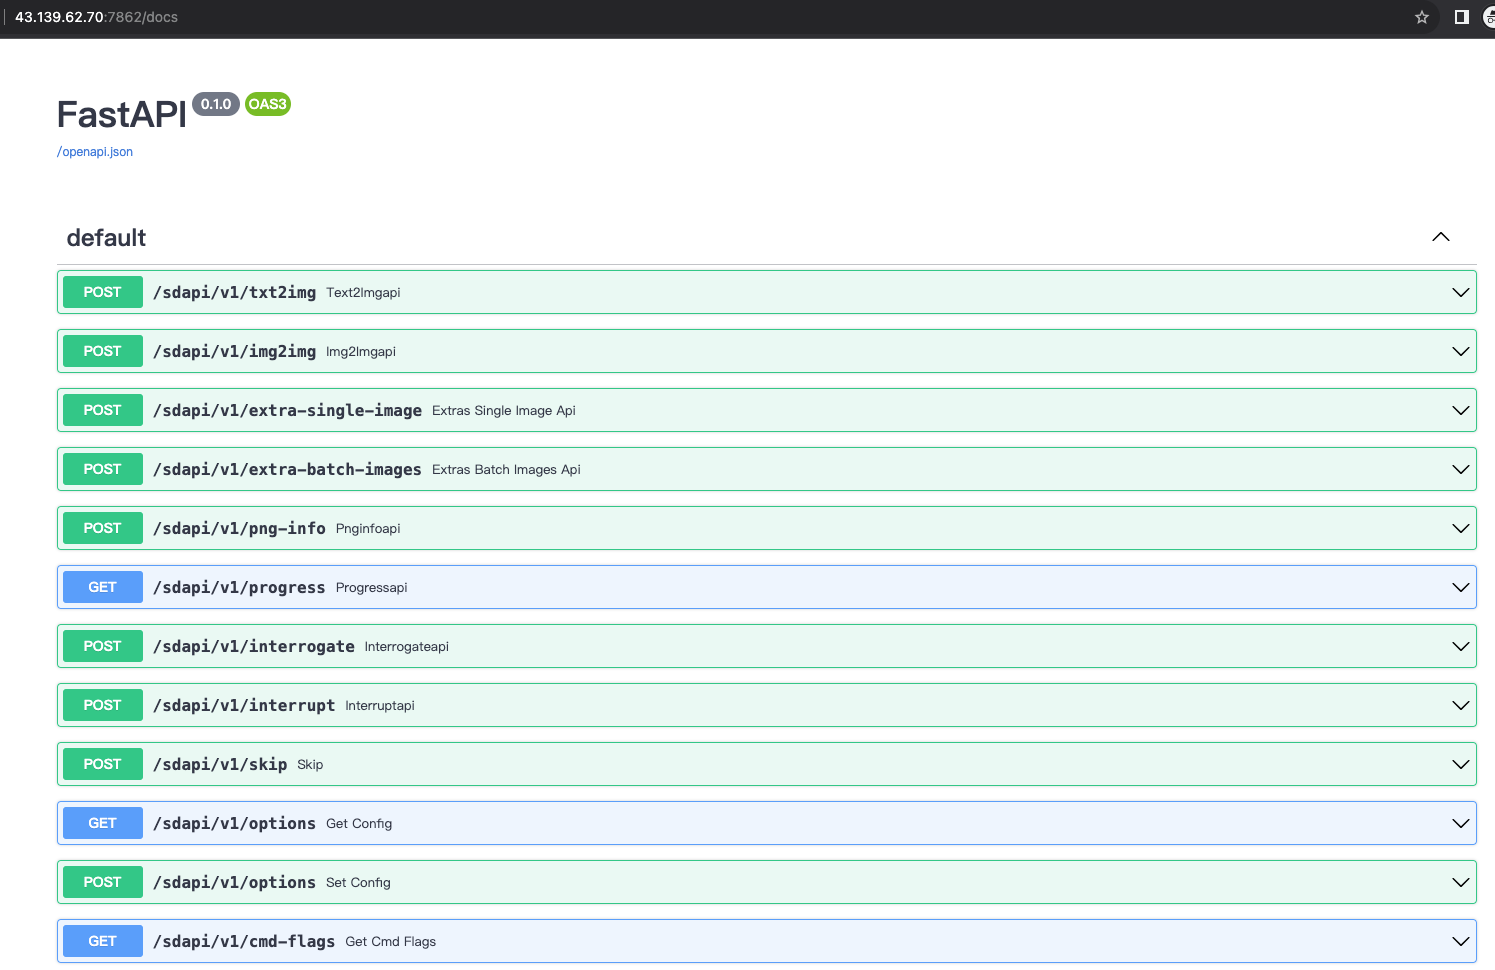Viewport: 1495px width, 970px height.
Task: Click the POST badge for img2img
Action: [103, 351]
